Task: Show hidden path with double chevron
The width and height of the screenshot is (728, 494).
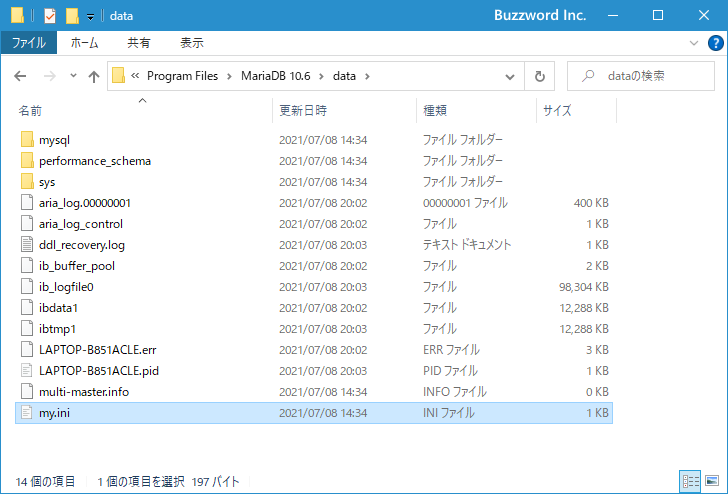Action: coord(135,76)
